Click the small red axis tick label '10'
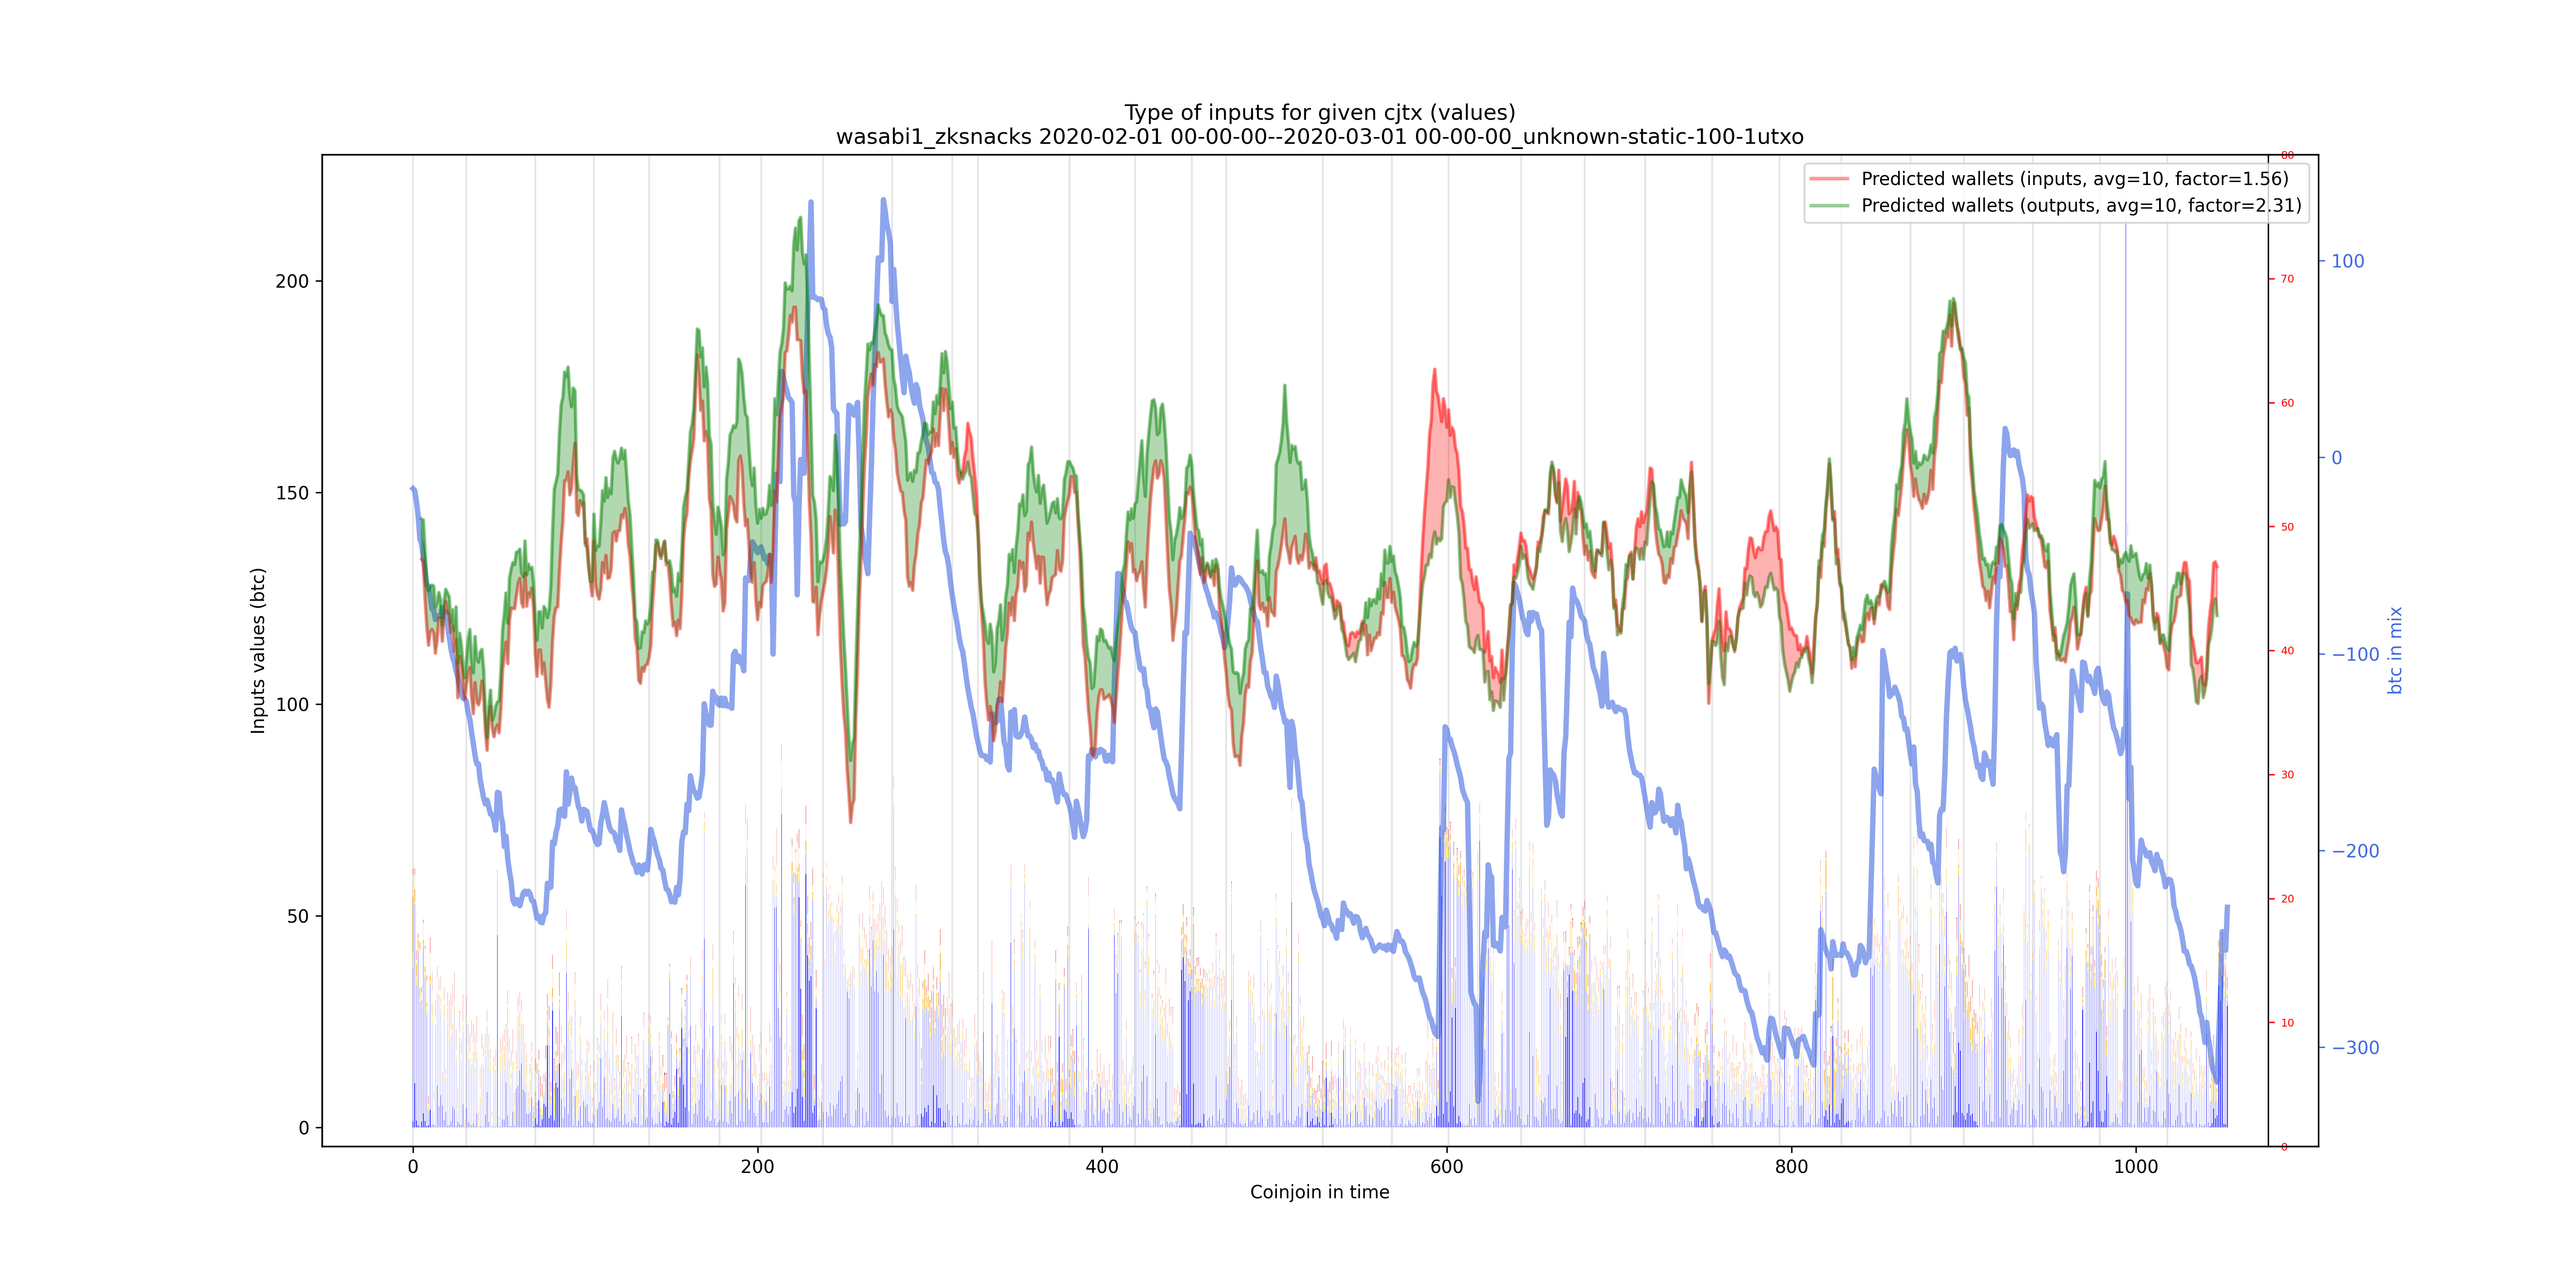Screen dimensions: 2576x1288 tap(2287, 1023)
